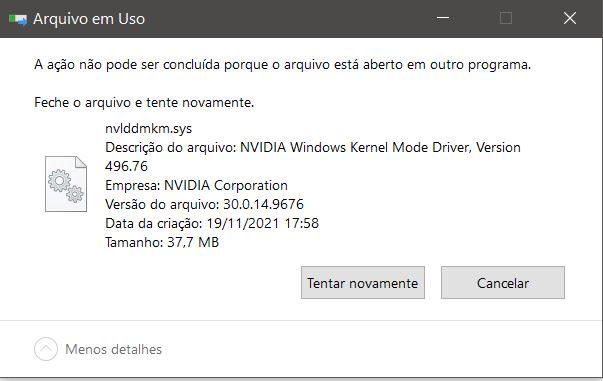
Task: Click the 'Feche o arquivo e tente novamente' text
Action: 144,102
